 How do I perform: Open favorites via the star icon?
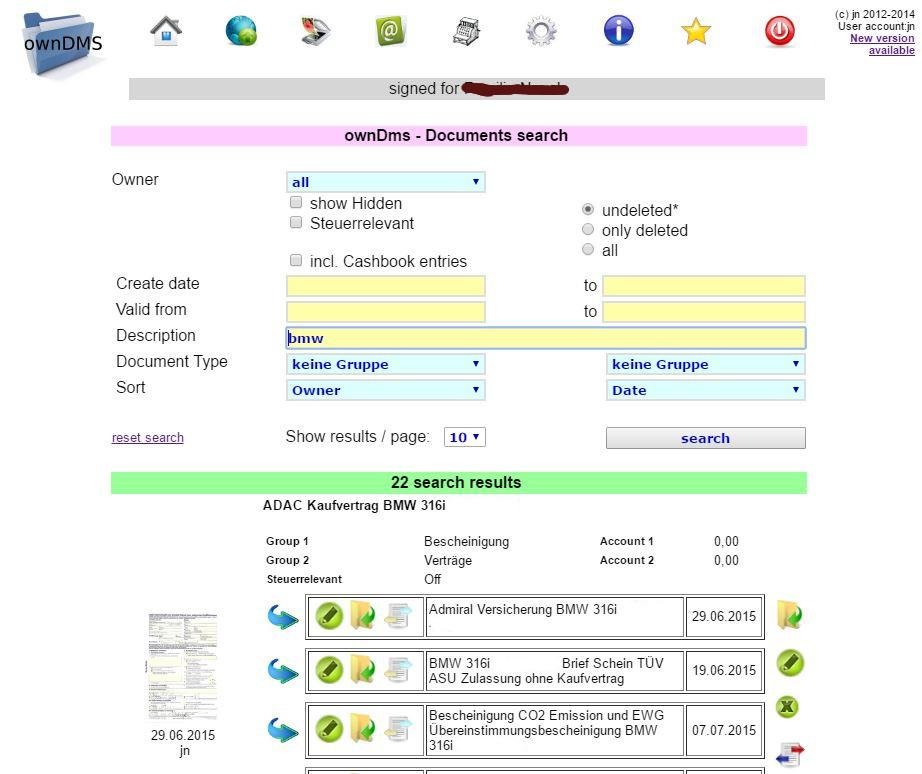click(694, 31)
